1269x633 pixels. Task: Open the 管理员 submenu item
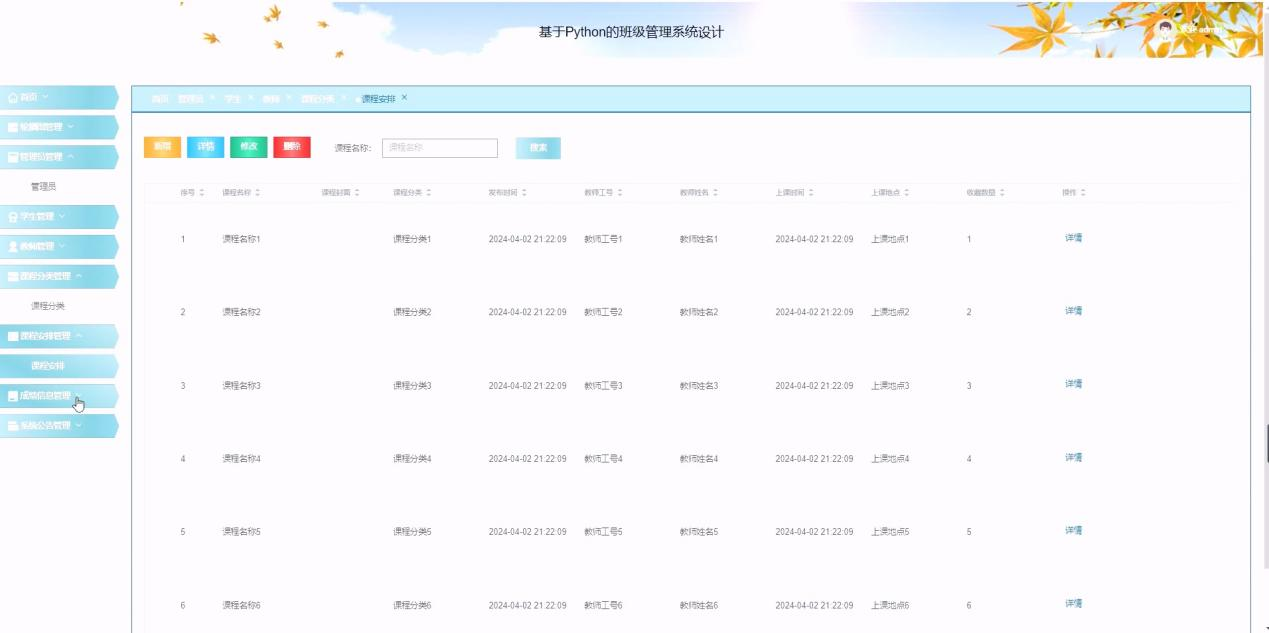click(x=50, y=187)
